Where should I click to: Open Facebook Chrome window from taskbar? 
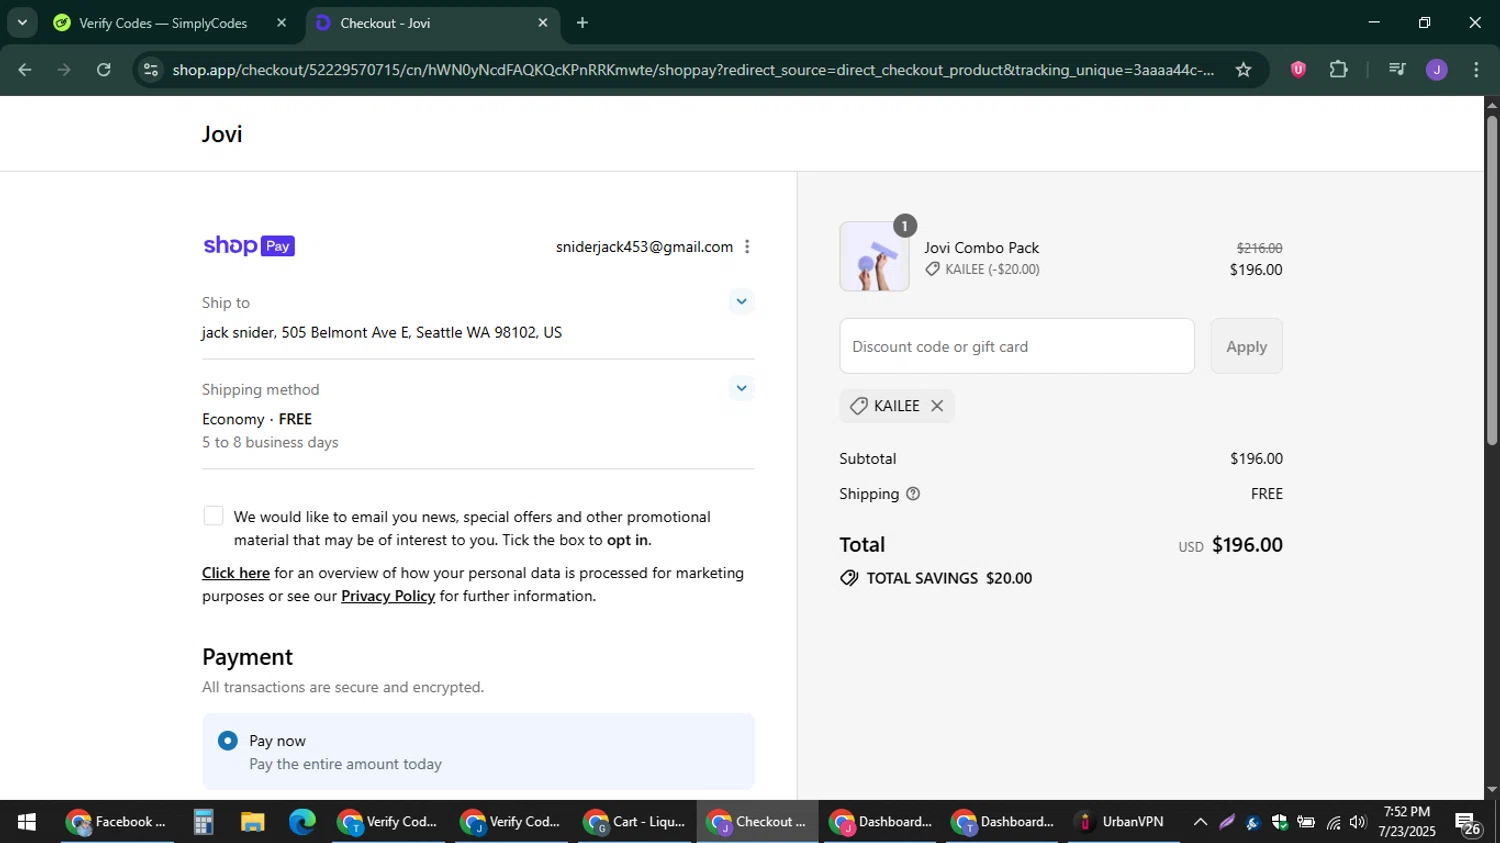click(x=117, y=822)
